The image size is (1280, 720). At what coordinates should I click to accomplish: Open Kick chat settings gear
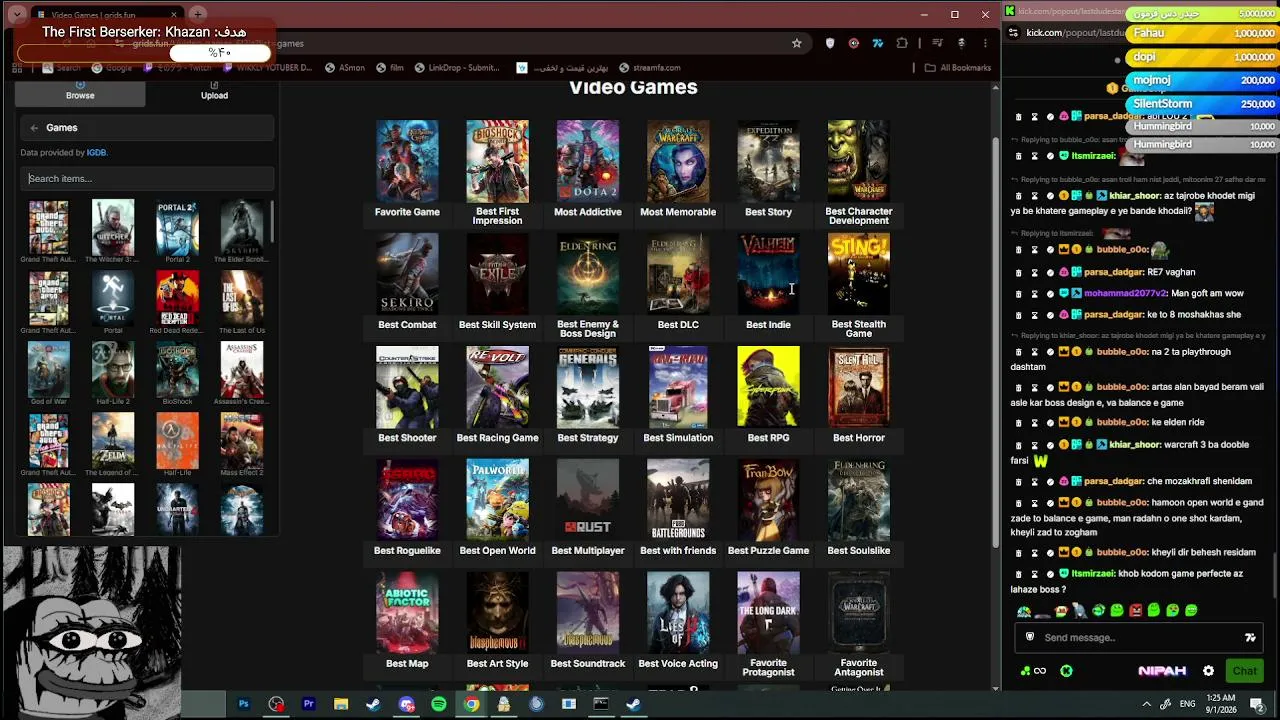pos(1208,671)
